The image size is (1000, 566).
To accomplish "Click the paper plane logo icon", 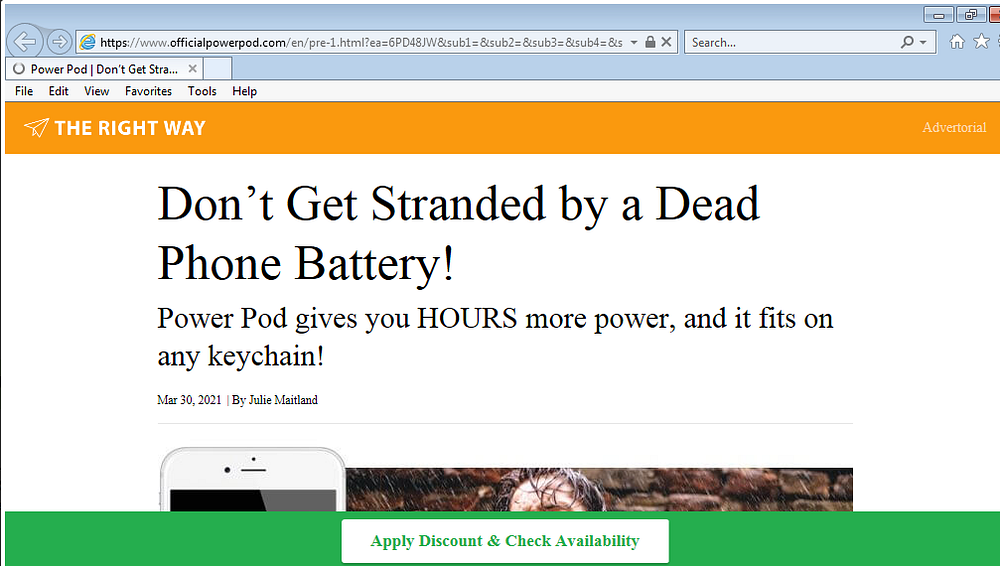I will point(36,128).
